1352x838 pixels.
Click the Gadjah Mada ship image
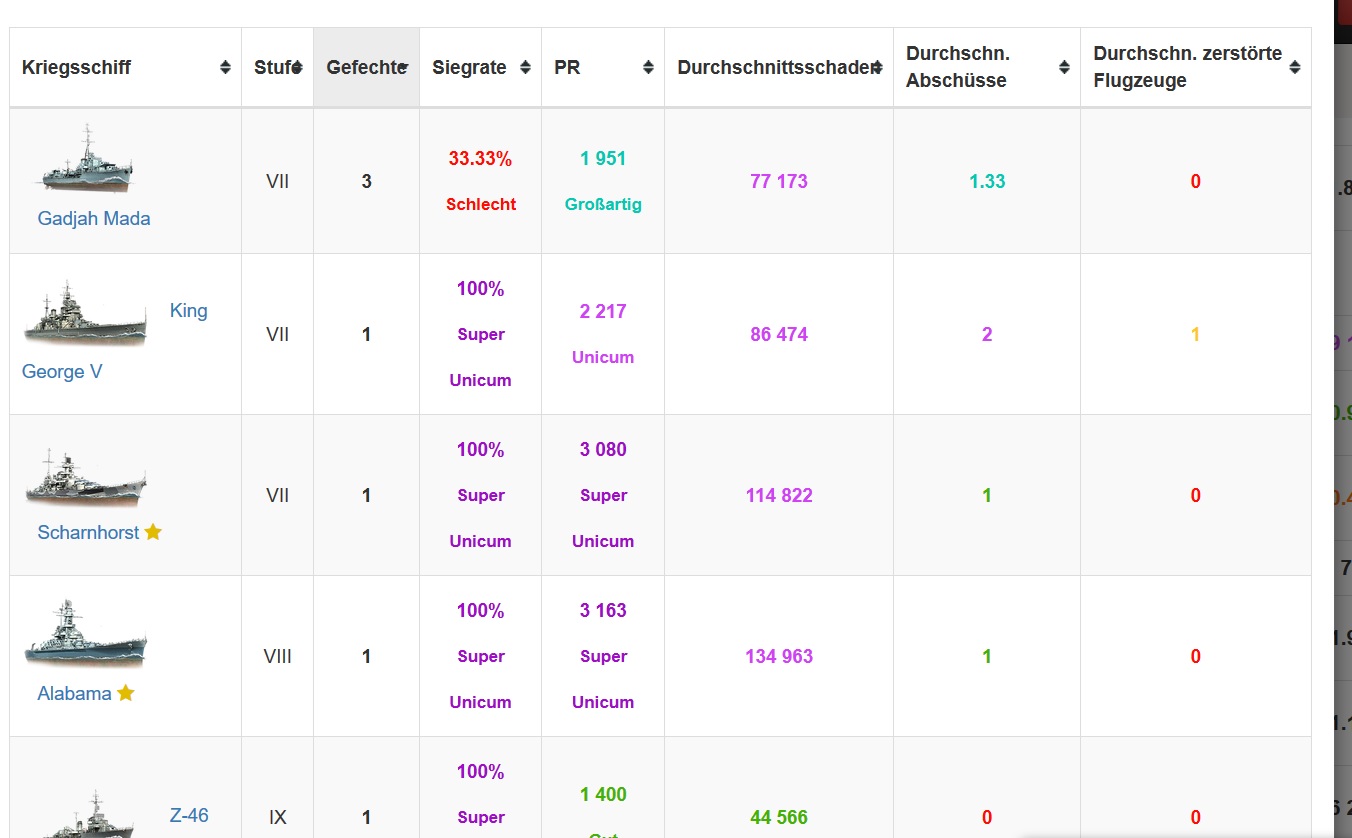pos(85,160)
